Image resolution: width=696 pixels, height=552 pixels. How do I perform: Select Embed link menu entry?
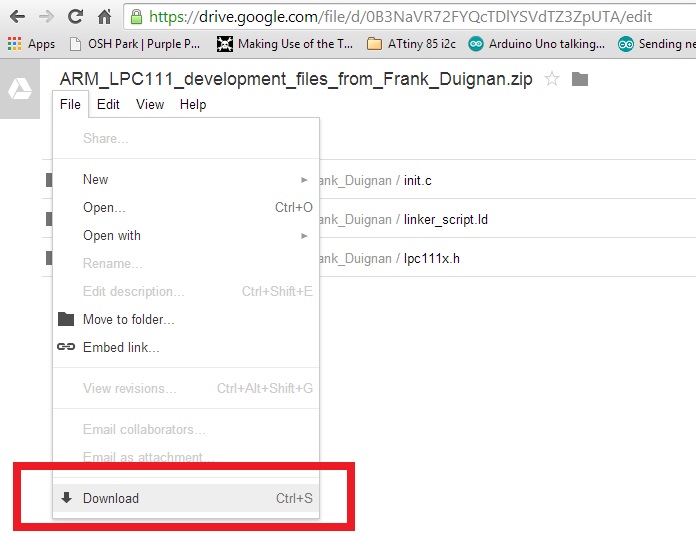[120, 348]
